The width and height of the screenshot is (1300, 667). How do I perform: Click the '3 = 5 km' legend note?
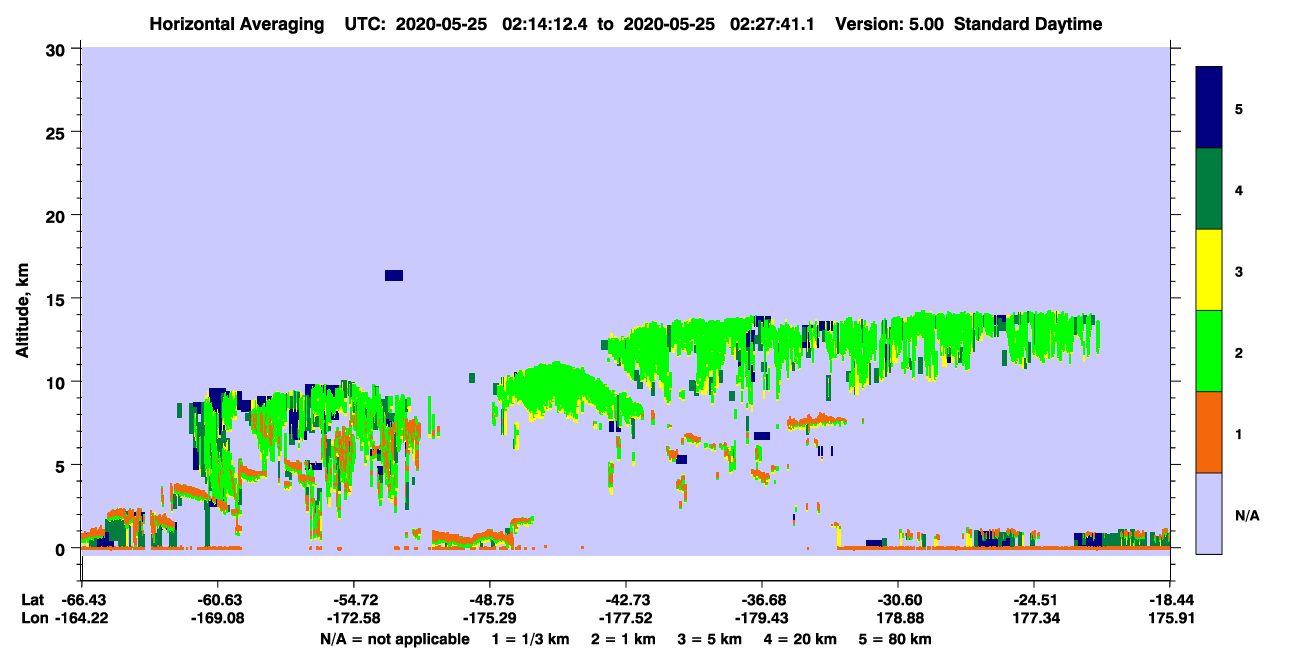point(710,639)
